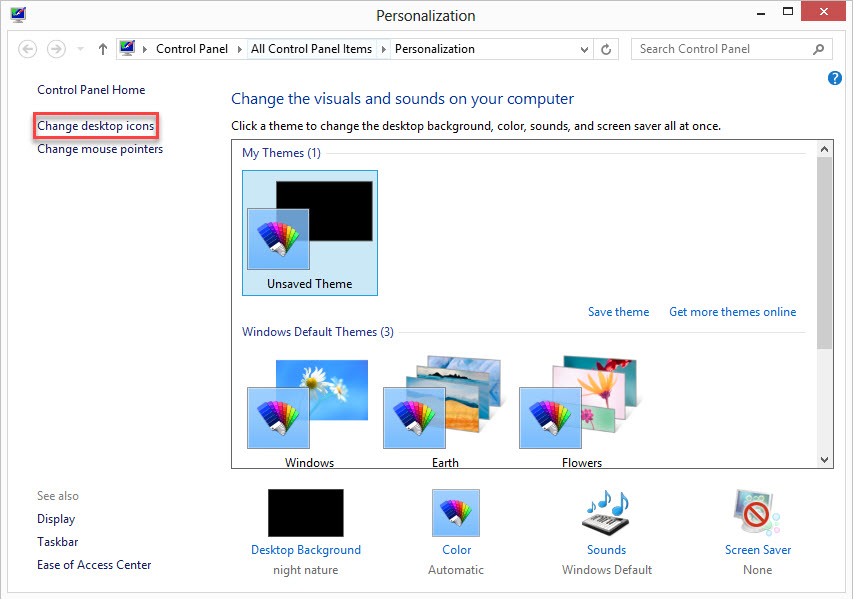
Task: Select All Control Panel Items breadcrumb
Action: point(311,49)
